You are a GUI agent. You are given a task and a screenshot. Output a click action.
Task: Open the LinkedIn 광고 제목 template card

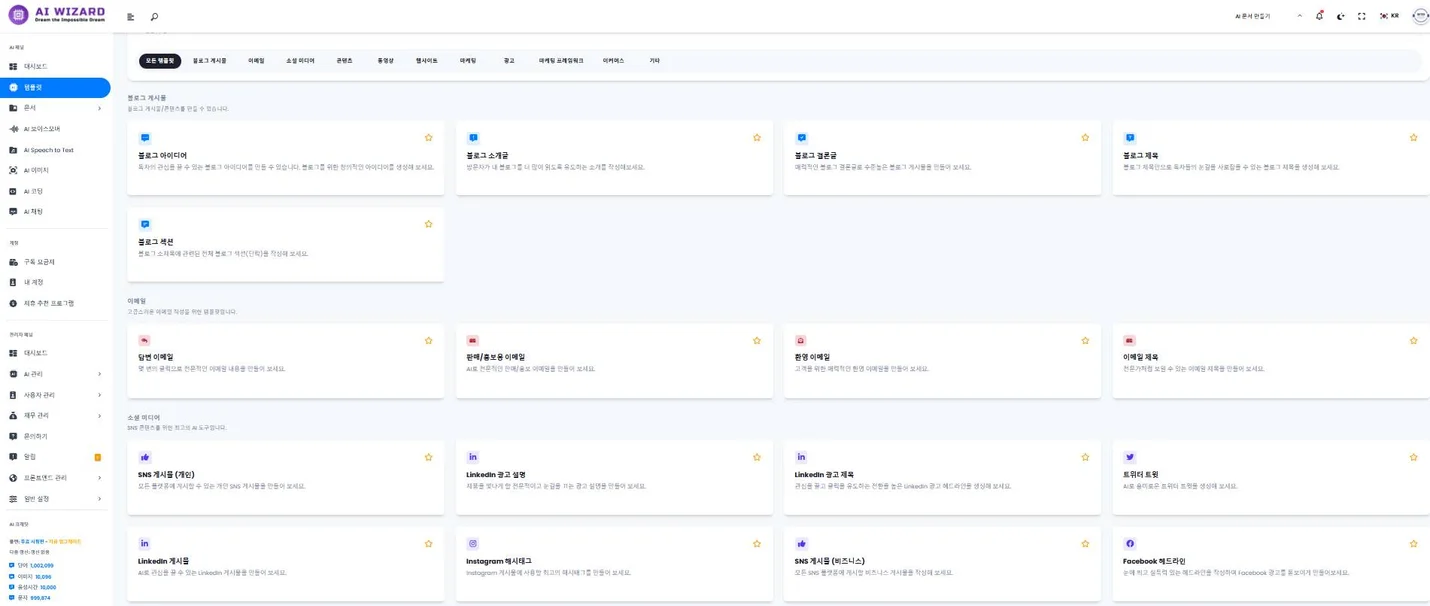[x=942, y=478]
